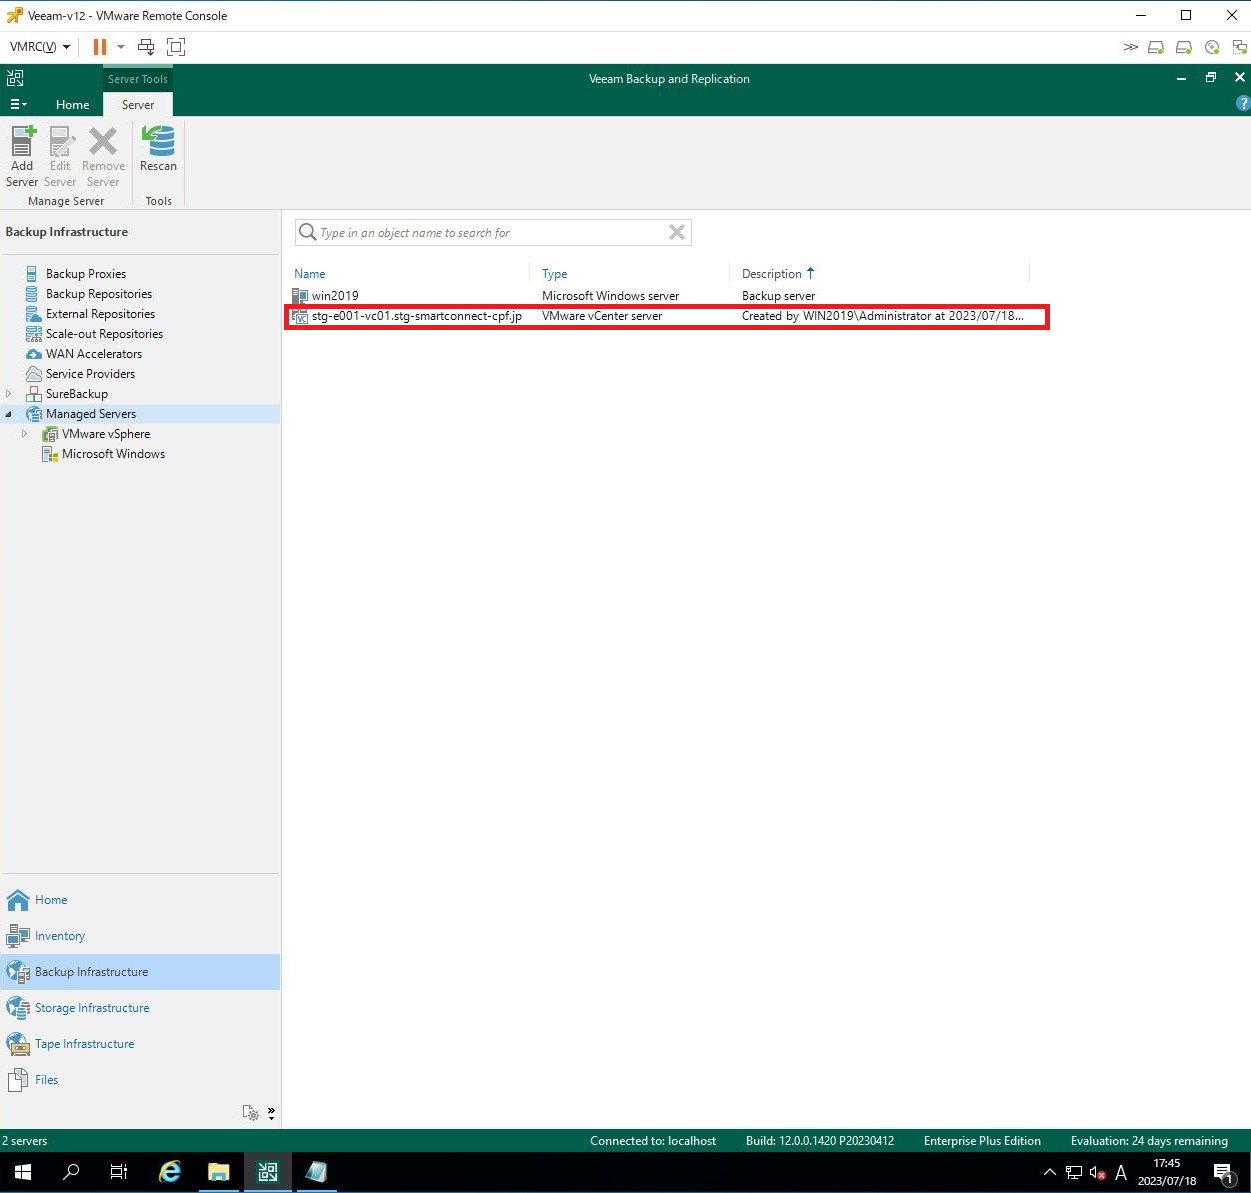1251x1193 pixels.
Task: Go to the Home navigation view
Action: tap(140, 900)
